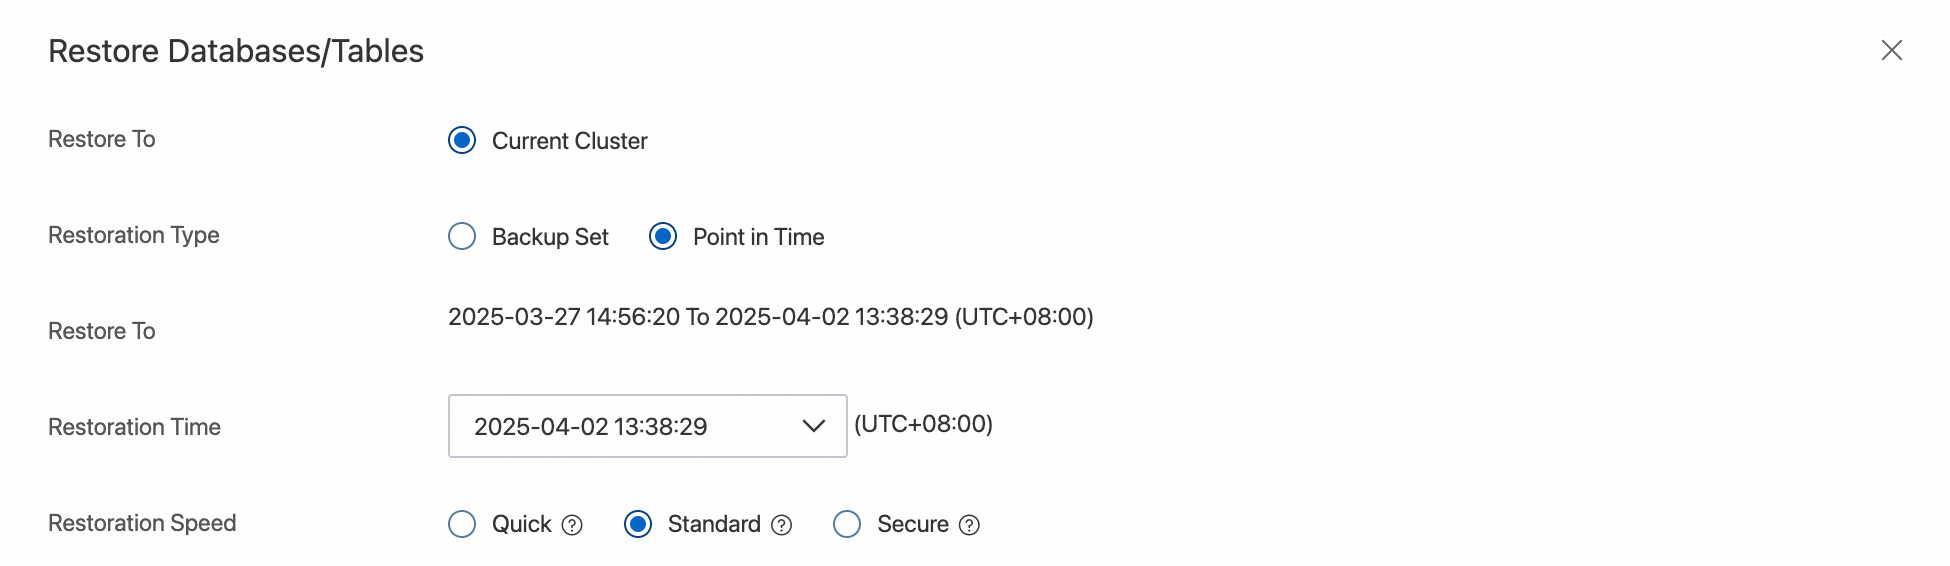This screenshot has height=566, width=1950.
Task: Click the 'Standard' speed label text
Action: click(714, 524)
